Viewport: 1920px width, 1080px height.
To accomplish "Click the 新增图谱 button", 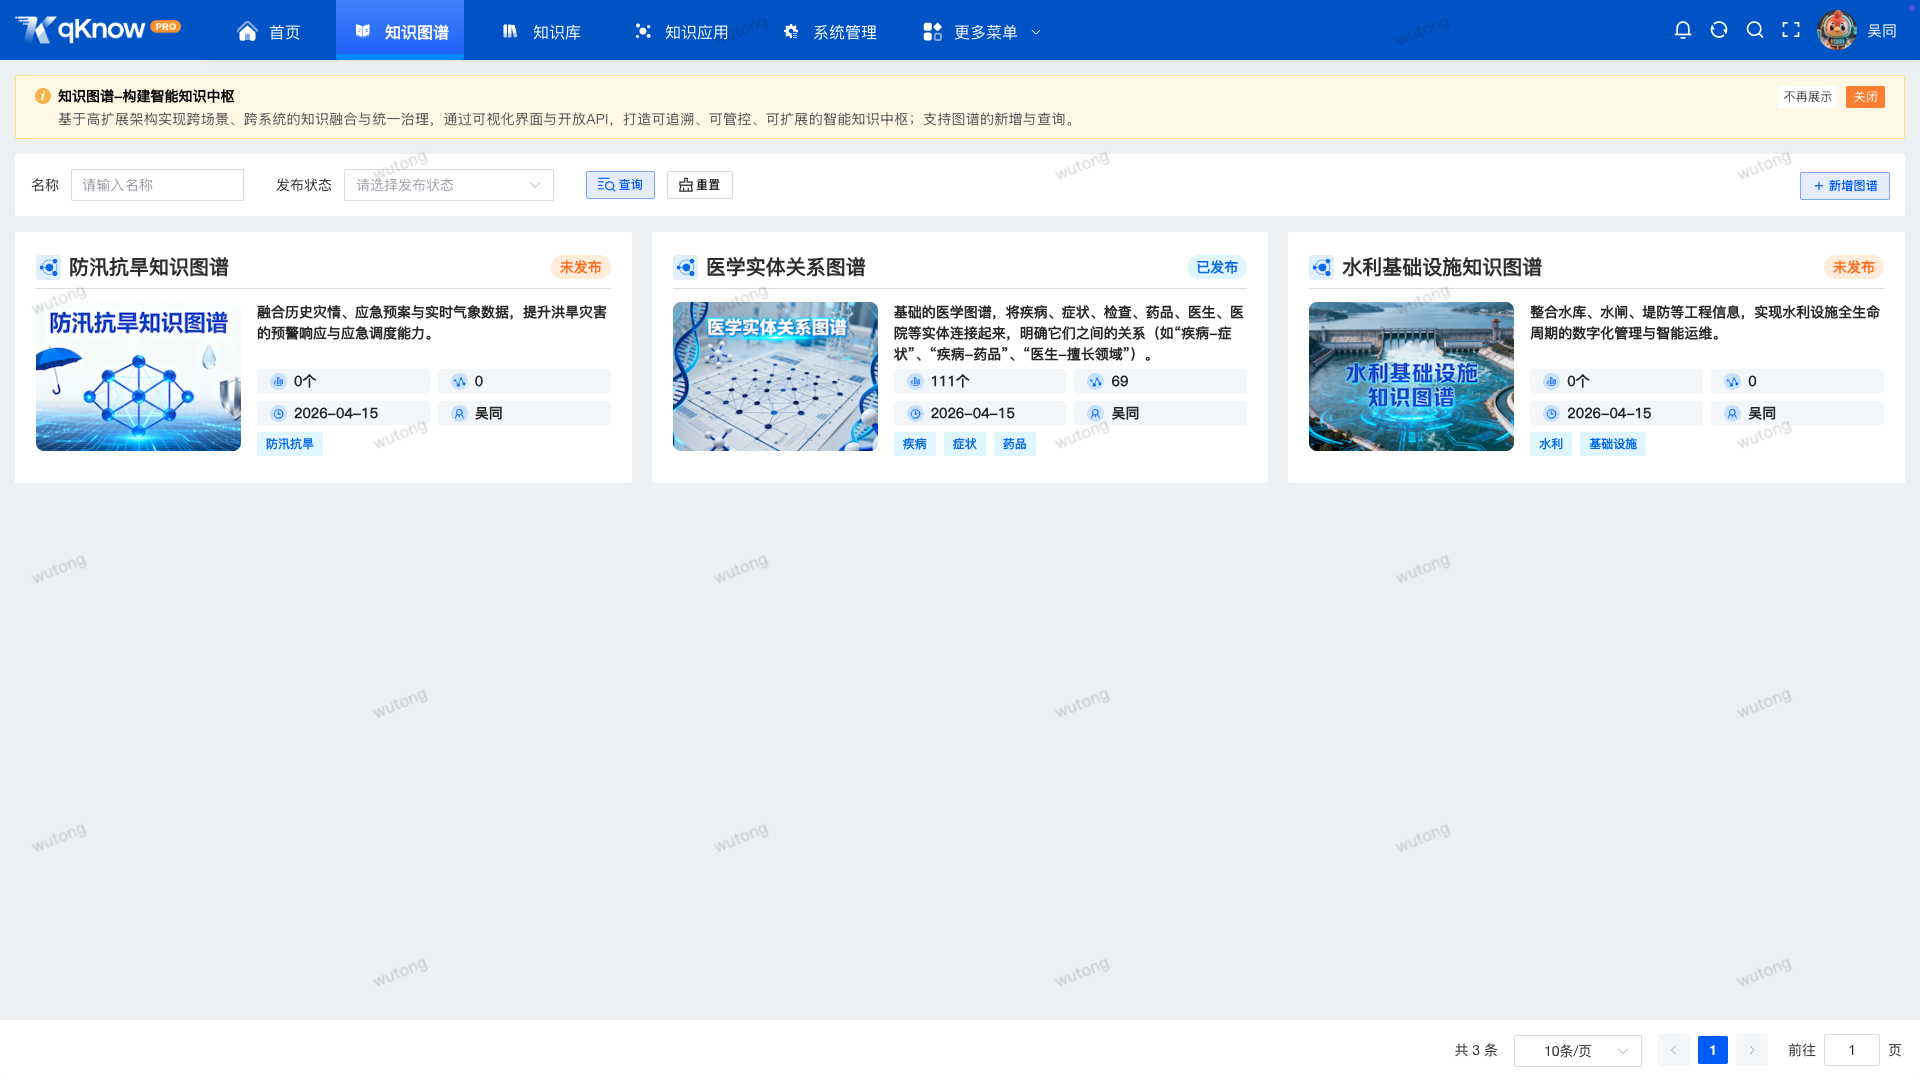I will [x=1845, y=186].
